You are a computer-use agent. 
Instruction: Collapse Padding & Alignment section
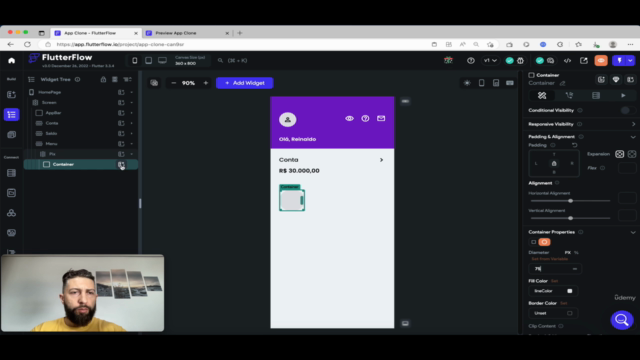[633, 137]
